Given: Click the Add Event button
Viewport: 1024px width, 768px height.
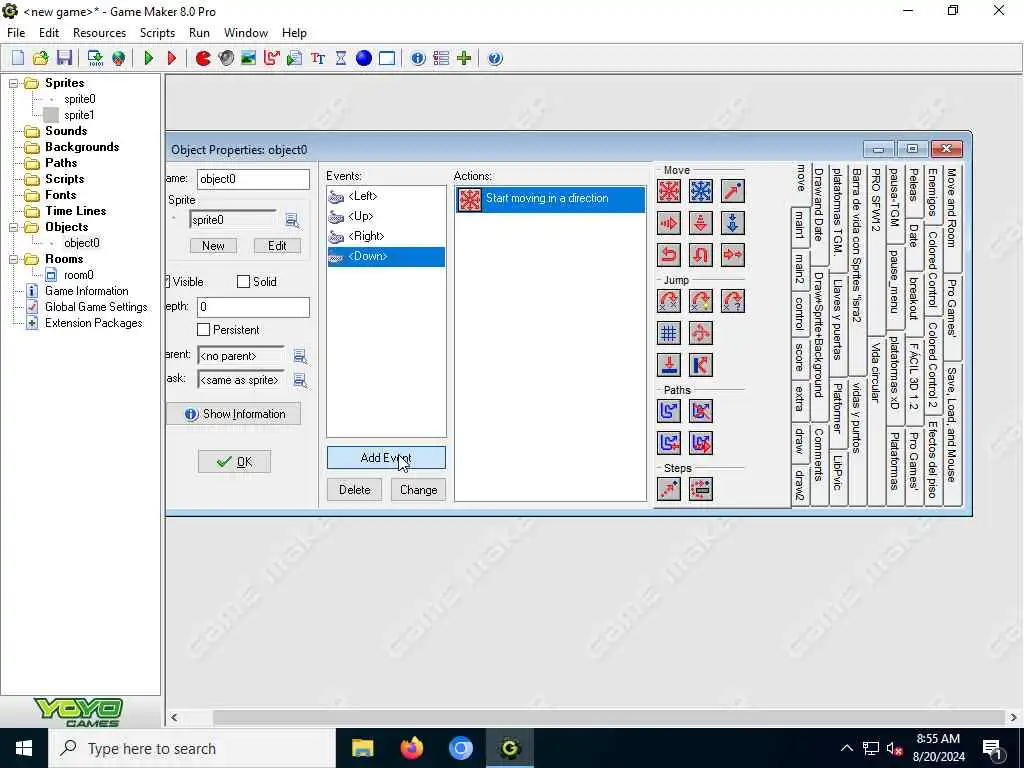Looking at the screenshot, I should (x=386, y=458).
